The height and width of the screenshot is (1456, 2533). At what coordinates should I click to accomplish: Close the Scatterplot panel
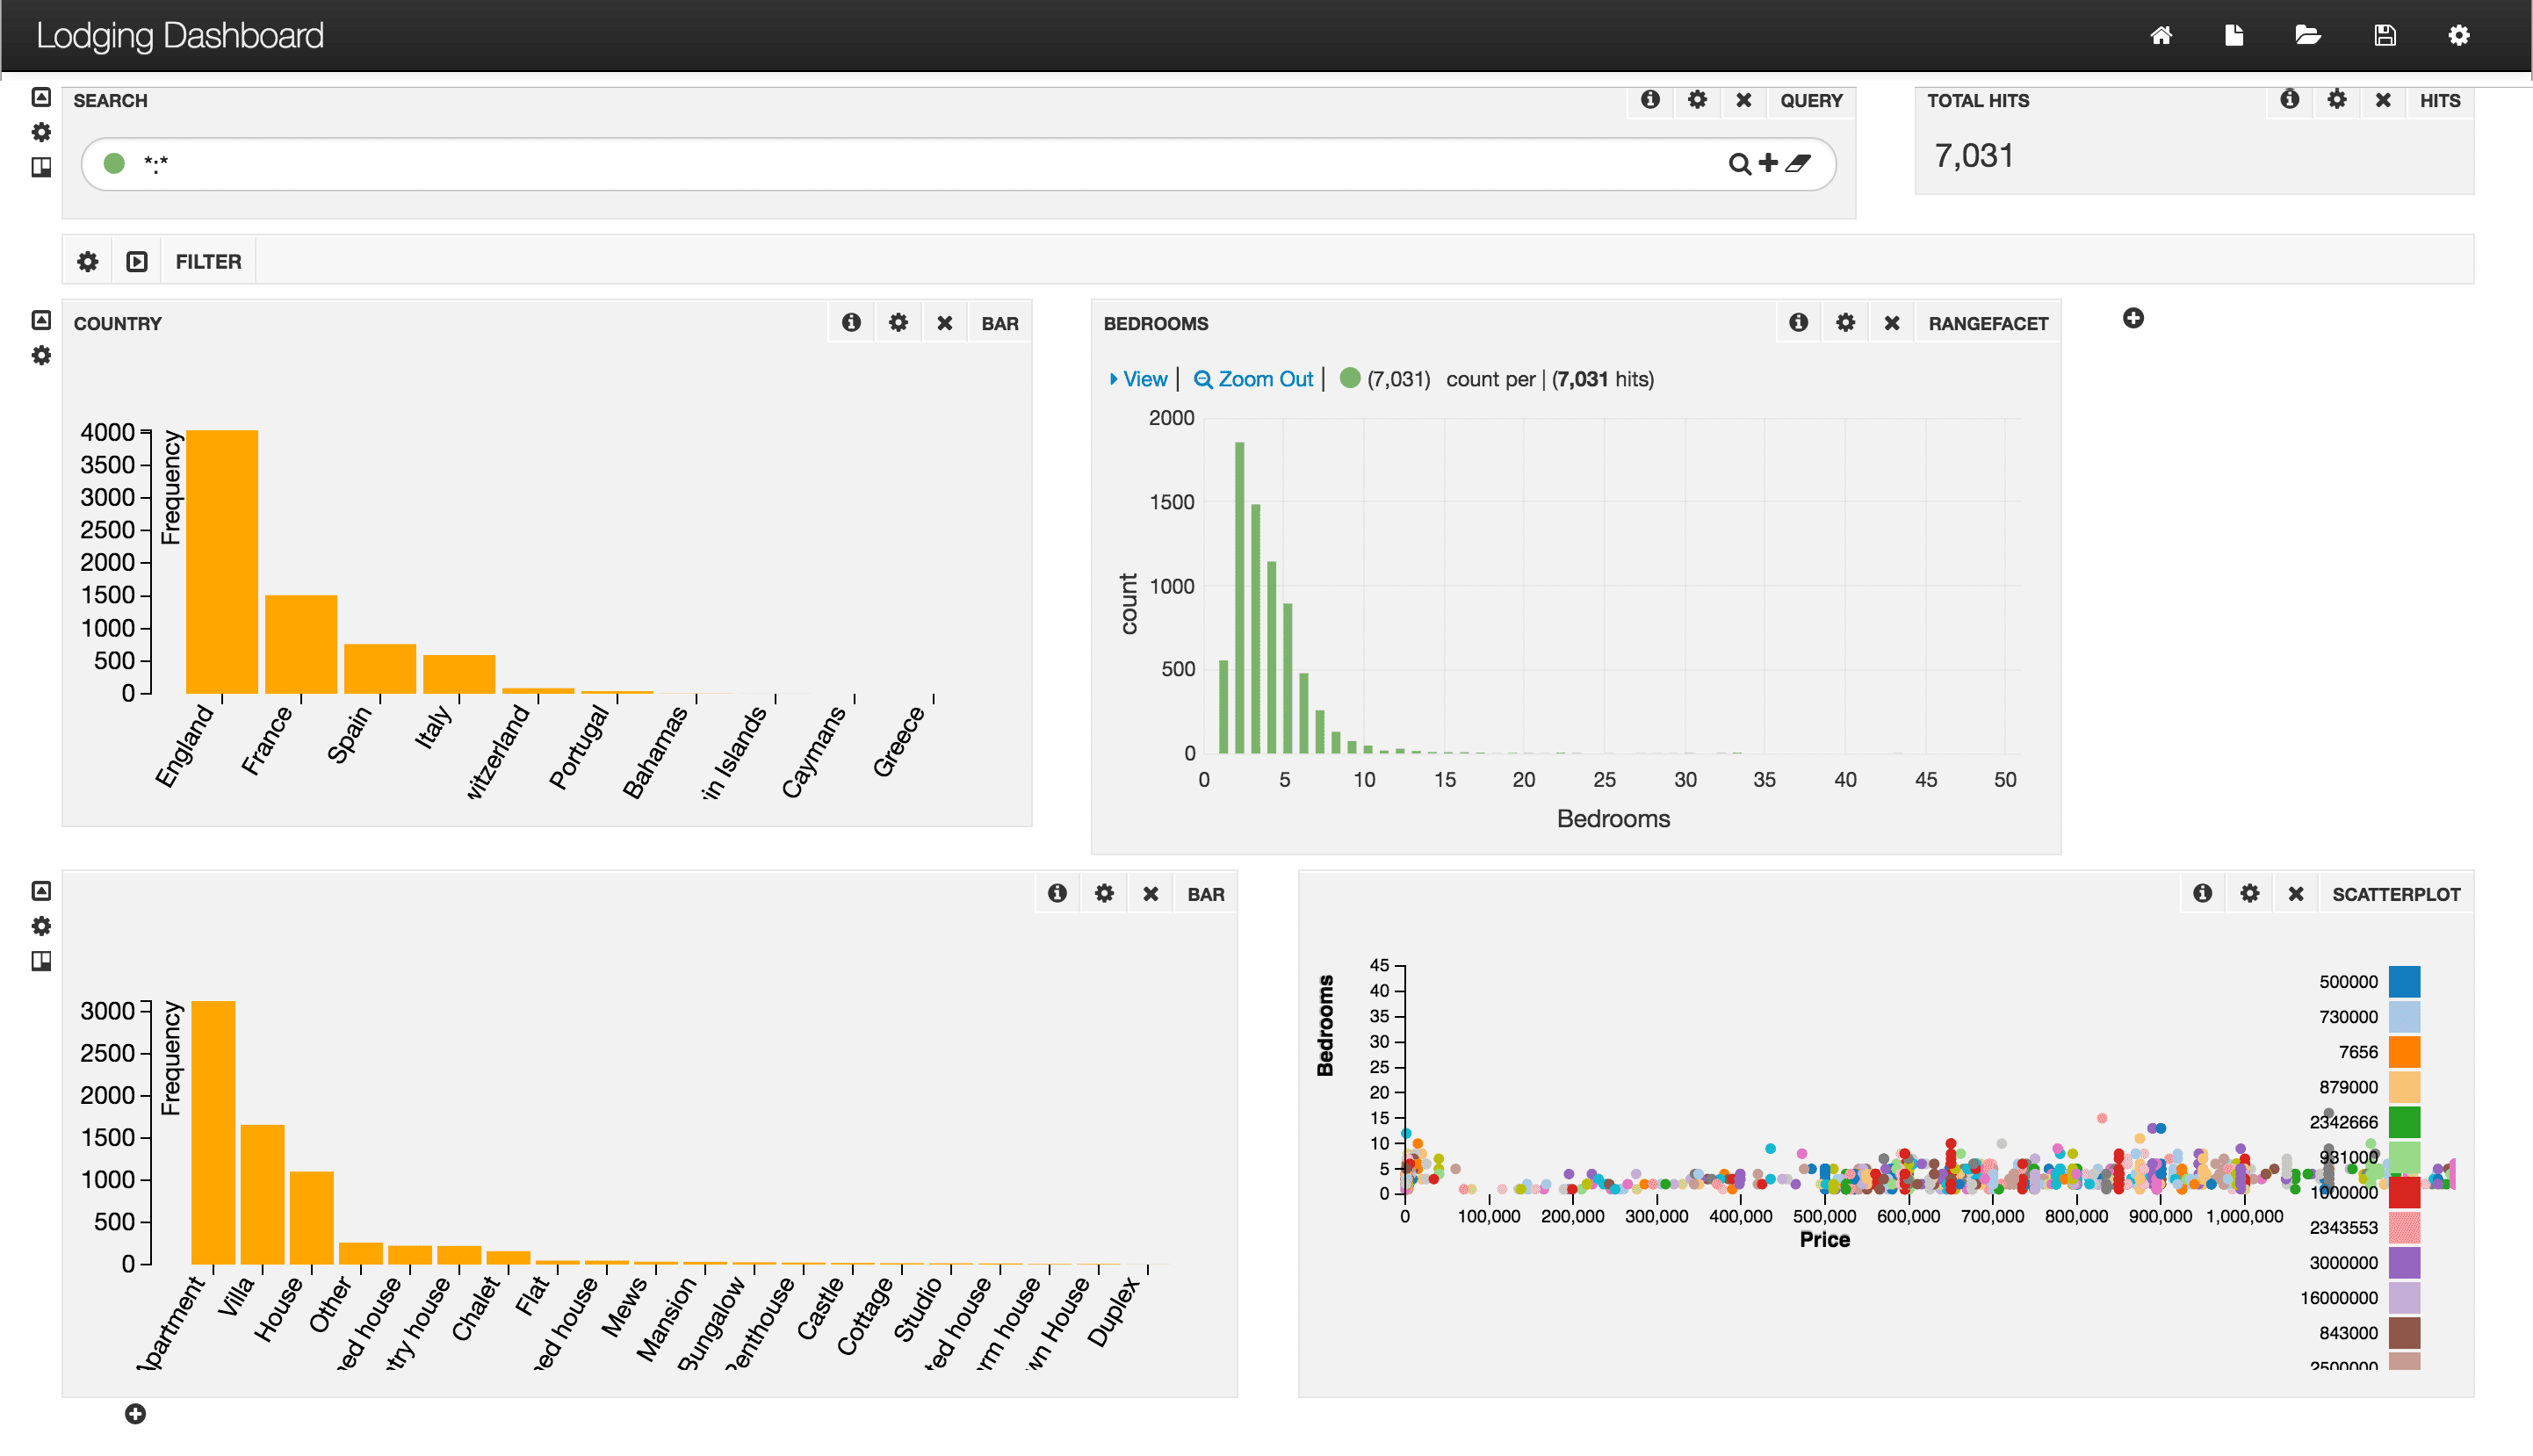(2296, 894)
